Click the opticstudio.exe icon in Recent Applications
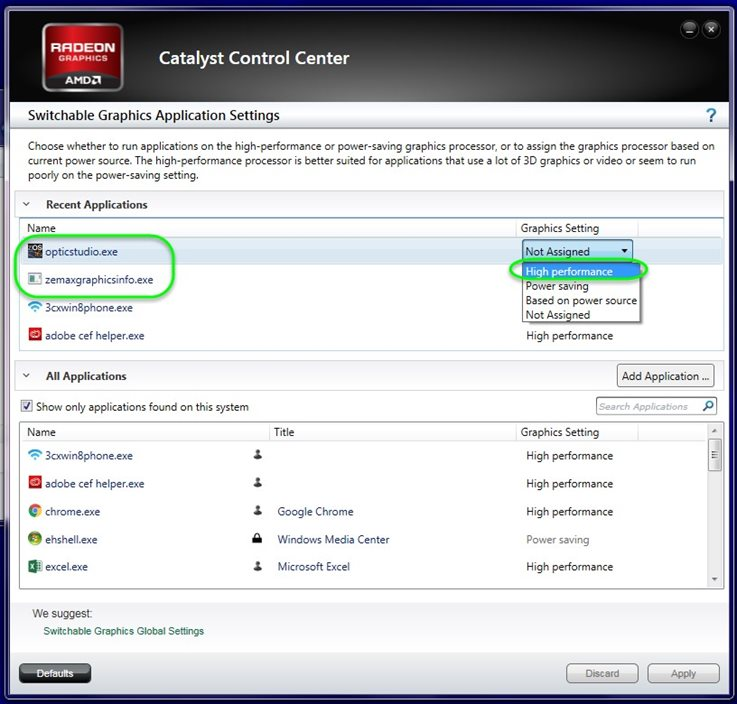The image size is (737, 704). click(35, 251)
